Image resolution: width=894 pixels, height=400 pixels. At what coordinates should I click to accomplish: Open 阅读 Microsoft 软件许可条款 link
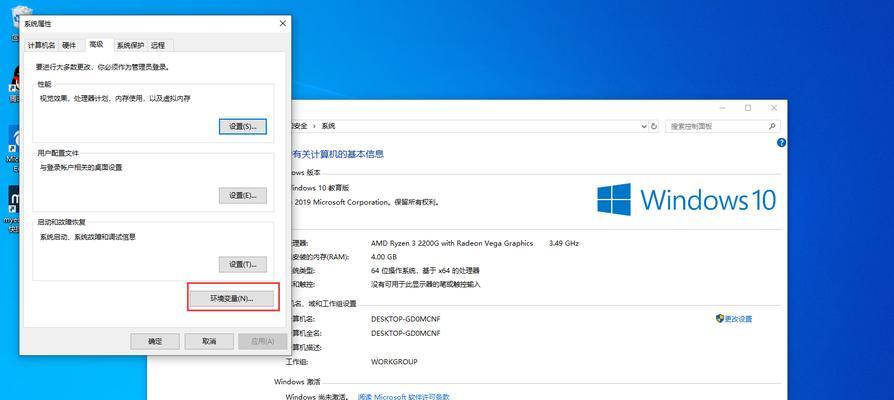[404, 397]
